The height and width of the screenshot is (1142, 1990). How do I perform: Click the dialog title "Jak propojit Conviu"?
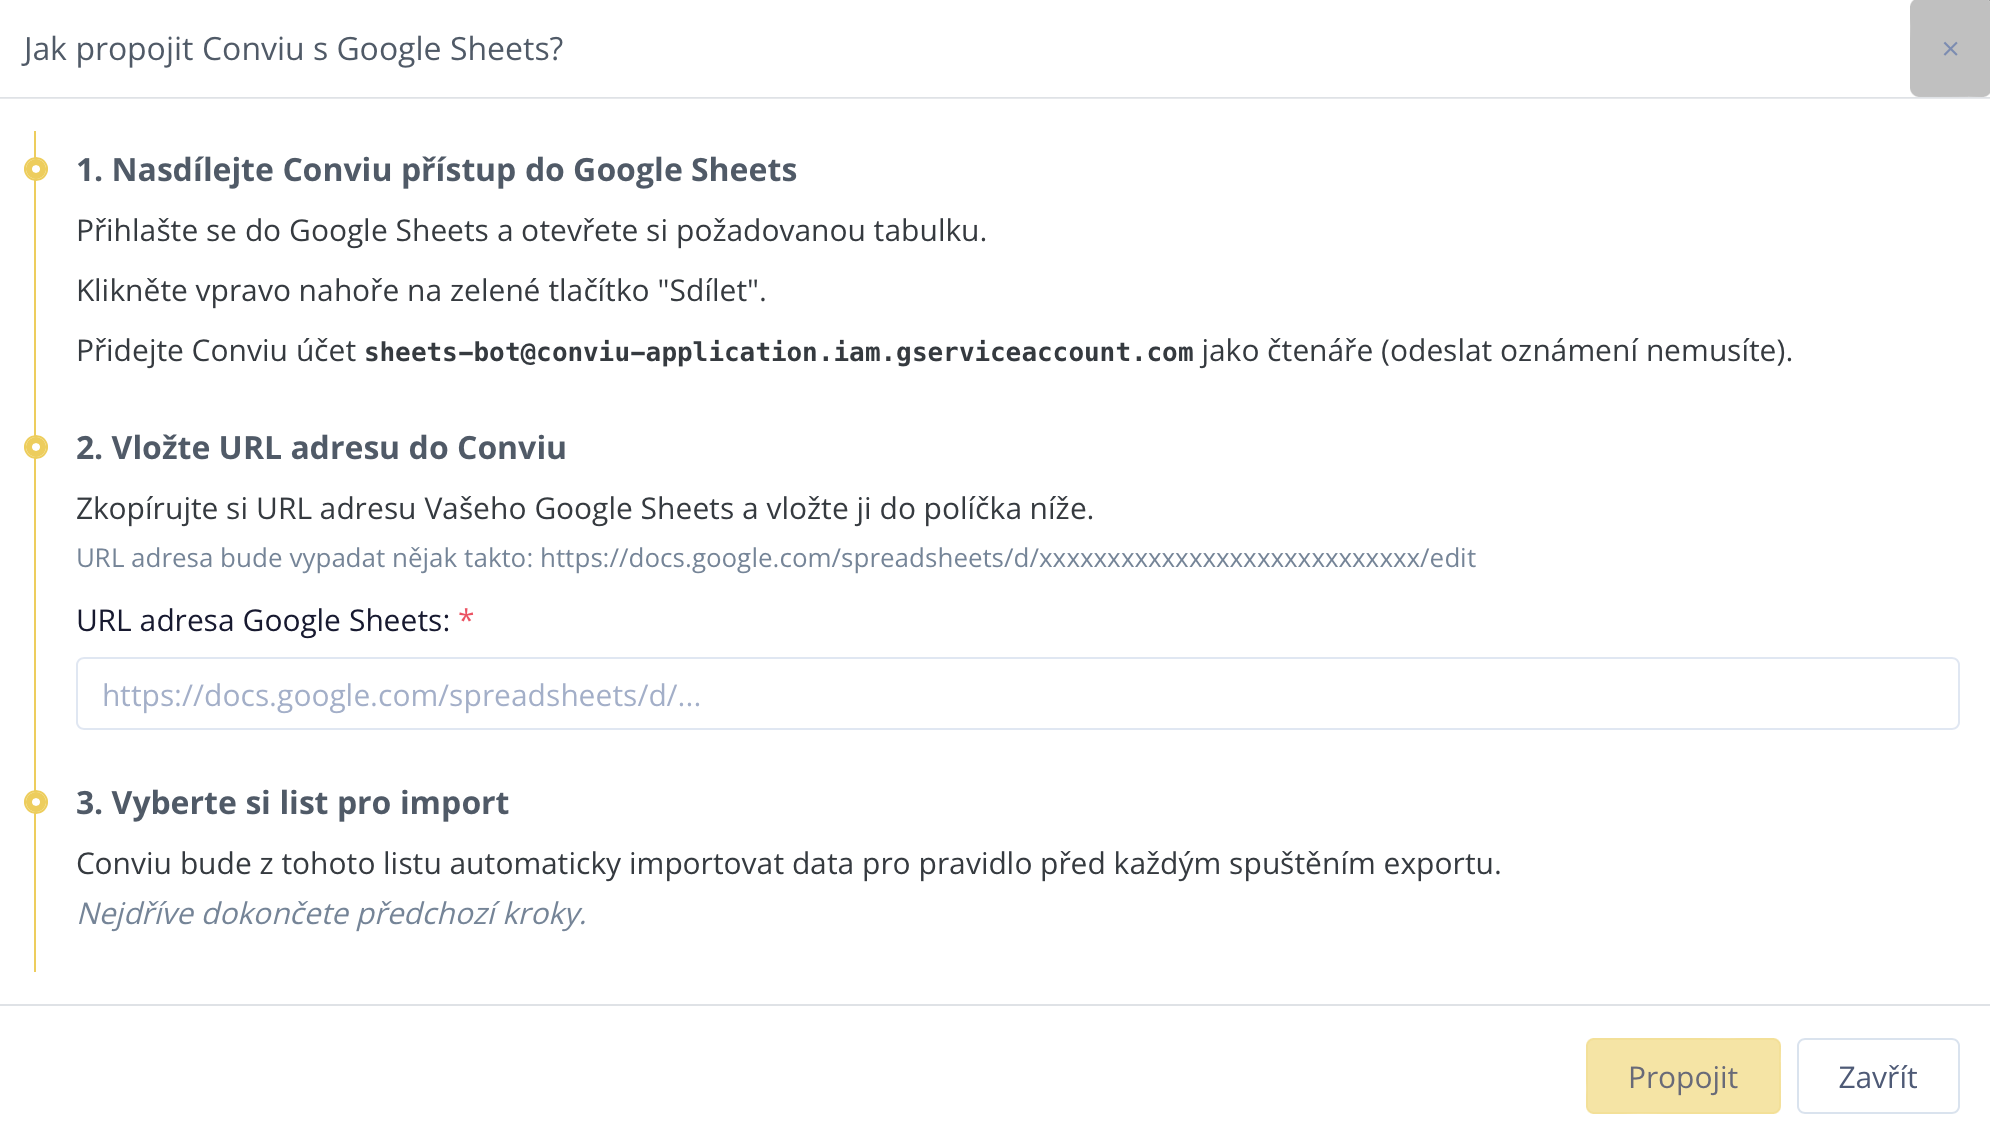pyautogui.click(x=293, y=49)
